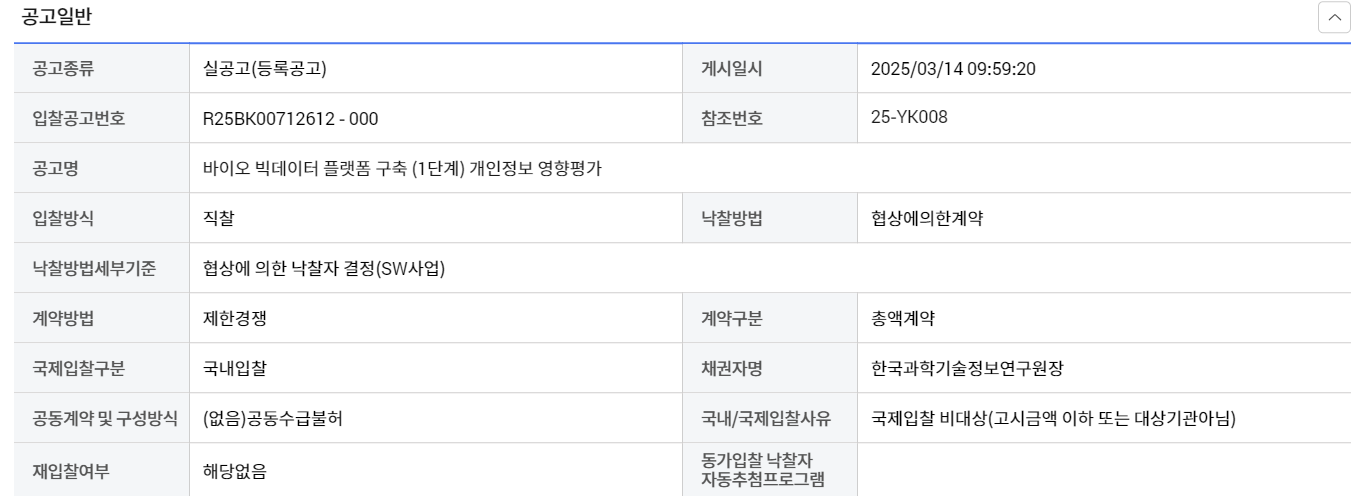This screenshot has width=1352, height=496.
Task: Click the 재입찰여부 label cell
Action: point(102,469)
